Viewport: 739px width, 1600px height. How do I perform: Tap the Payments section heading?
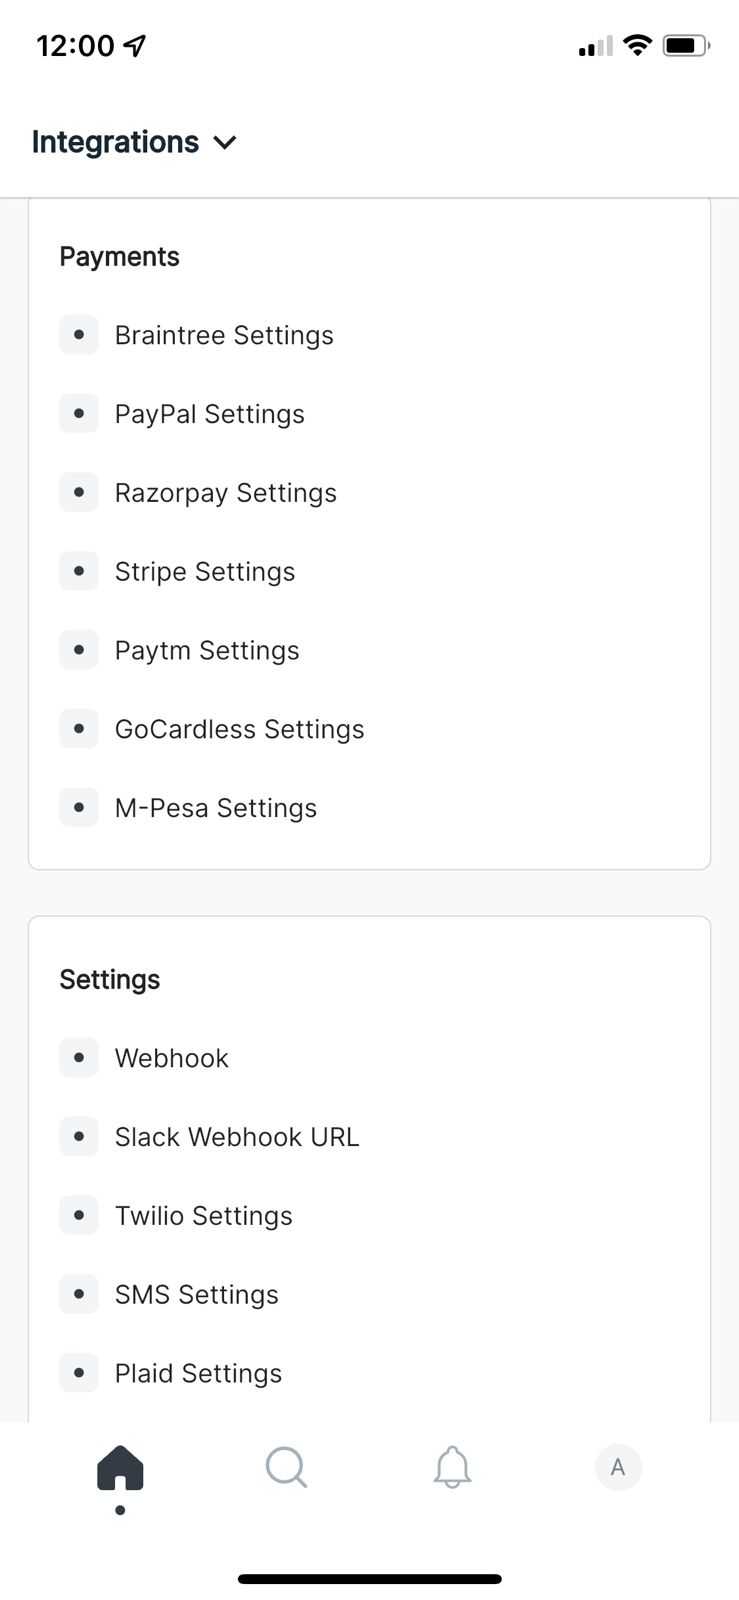point(119,257)
